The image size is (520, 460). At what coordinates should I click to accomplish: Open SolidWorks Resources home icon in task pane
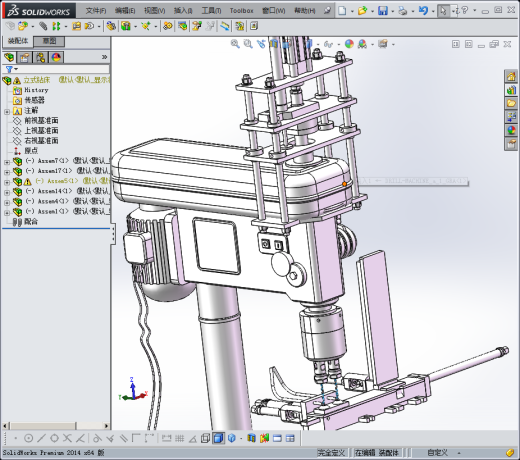click(x=511, y=77)
